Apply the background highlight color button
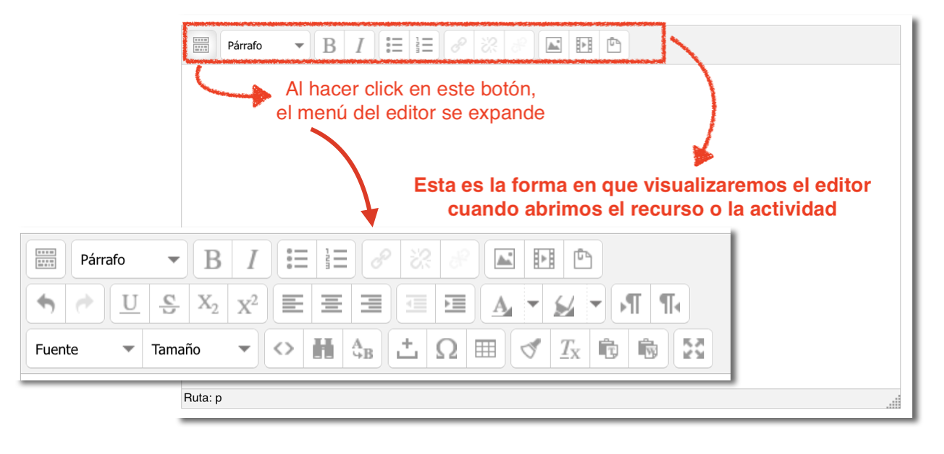 (x=565, y=305)
